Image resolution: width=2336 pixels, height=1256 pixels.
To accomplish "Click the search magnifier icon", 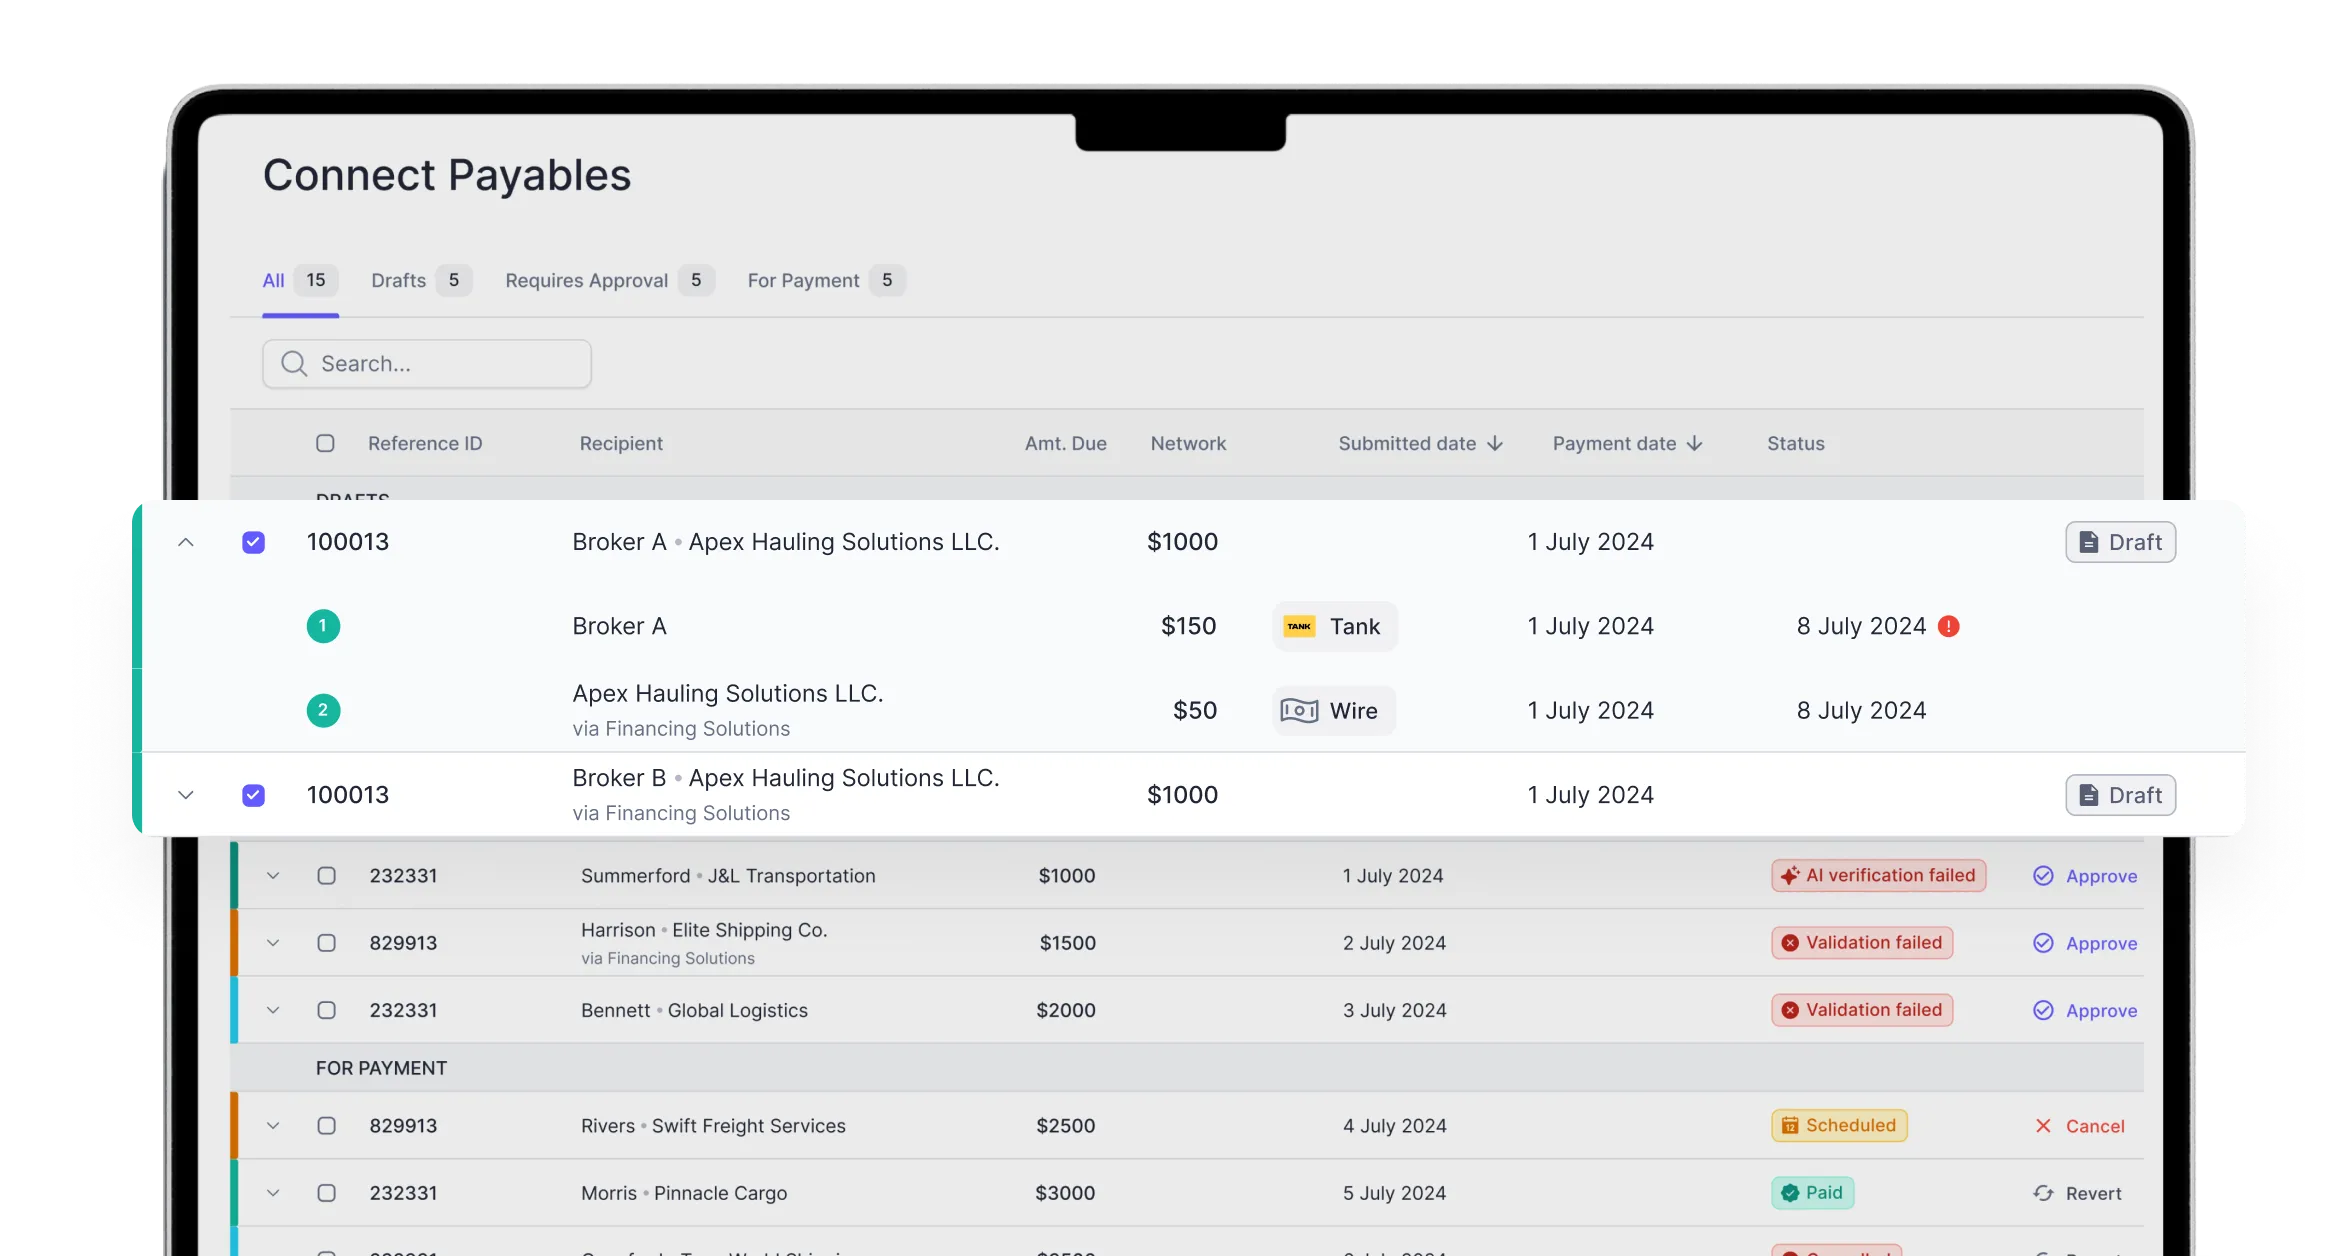I will (292, 363).
